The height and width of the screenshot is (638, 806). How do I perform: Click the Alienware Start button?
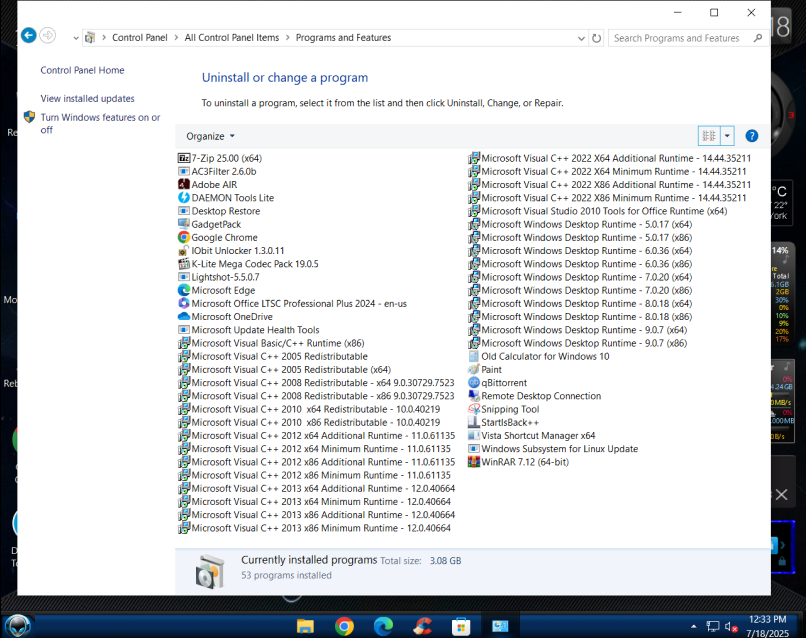click(17, 626)
